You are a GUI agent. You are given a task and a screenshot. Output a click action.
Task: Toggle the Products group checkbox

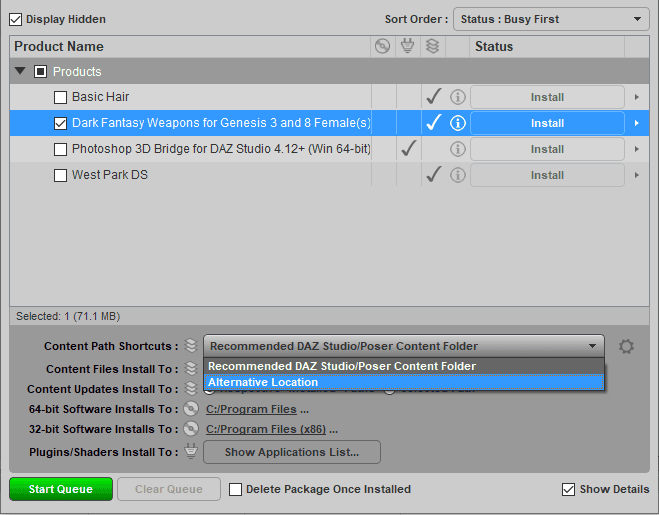point(40,71)
